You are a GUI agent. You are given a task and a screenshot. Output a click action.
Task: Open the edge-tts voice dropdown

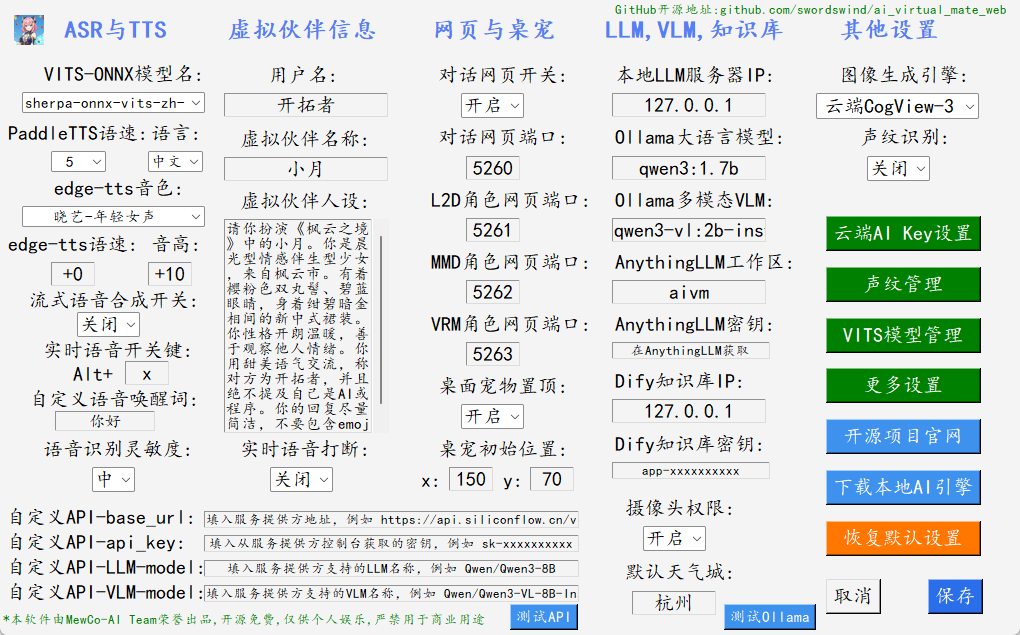(113, 216)
